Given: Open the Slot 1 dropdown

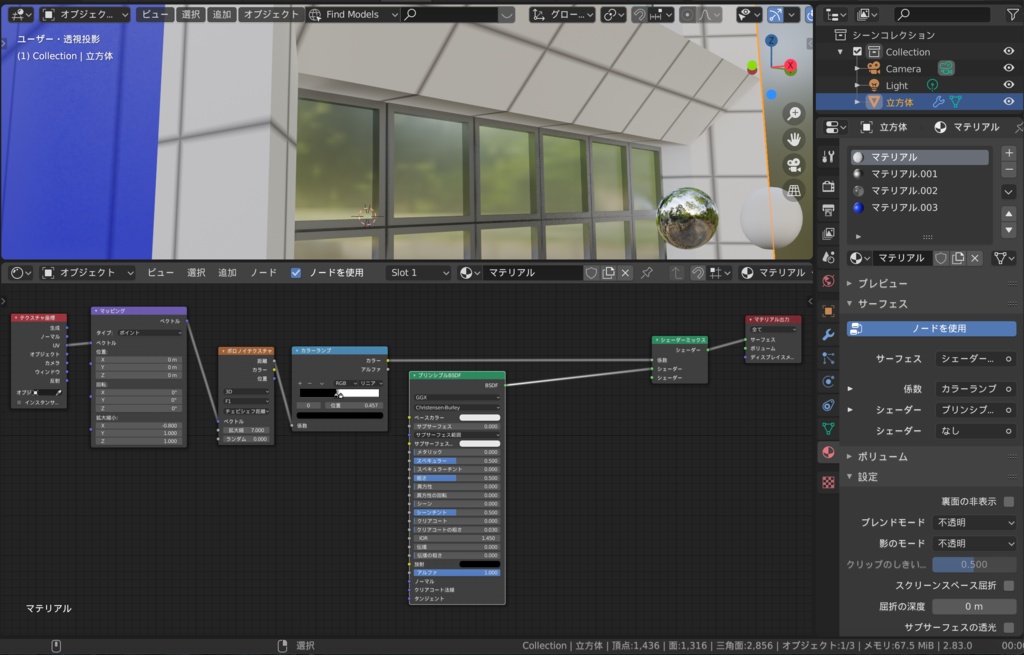Looking at the screenshot, I should pyautogui.click(x=418, y=273).
